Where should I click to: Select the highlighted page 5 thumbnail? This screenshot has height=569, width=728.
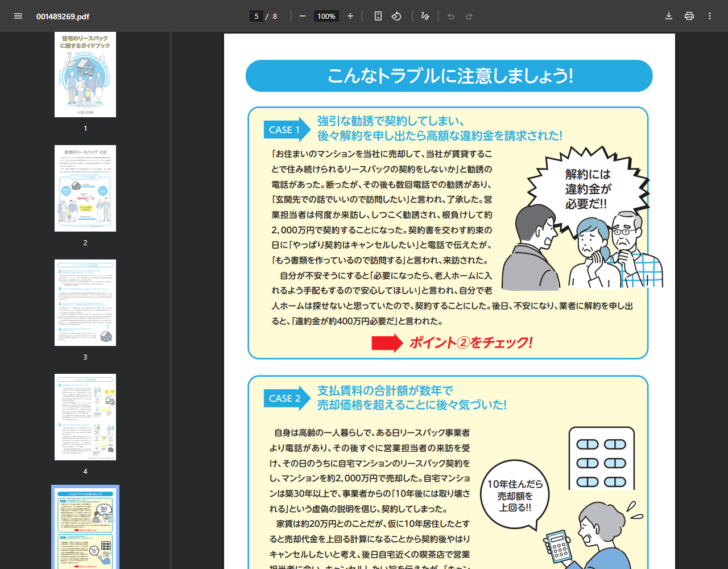coord(85,528)
